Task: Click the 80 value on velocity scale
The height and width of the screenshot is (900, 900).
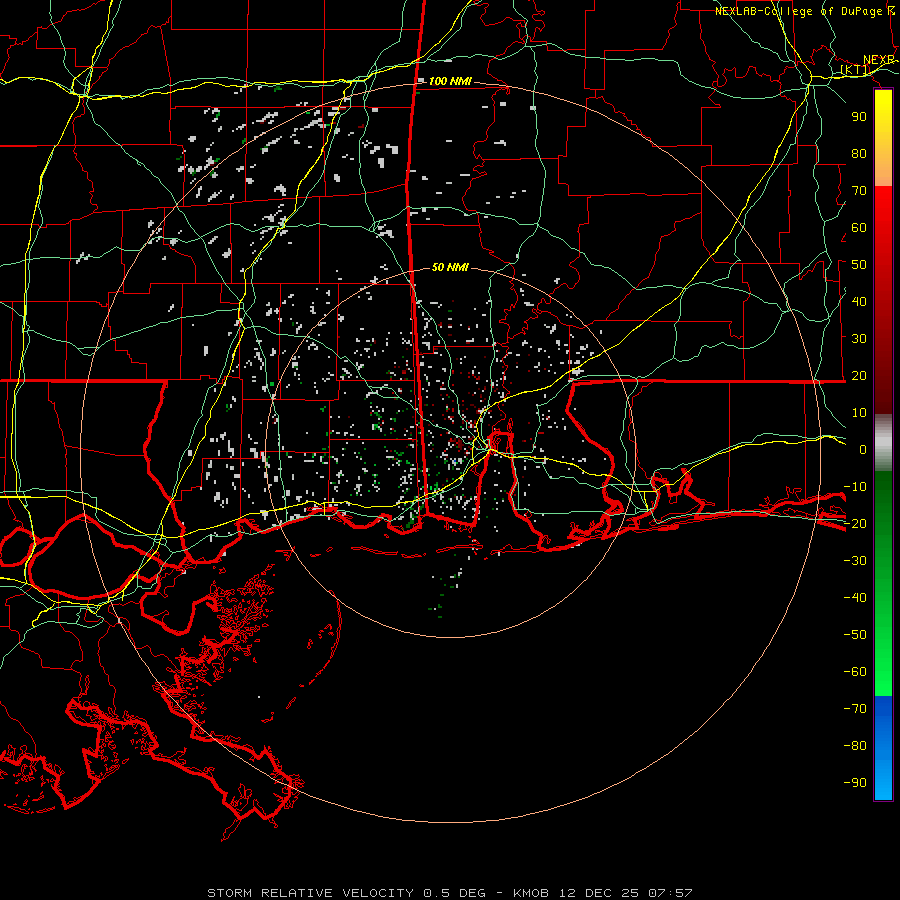Action: coord(859,153)
